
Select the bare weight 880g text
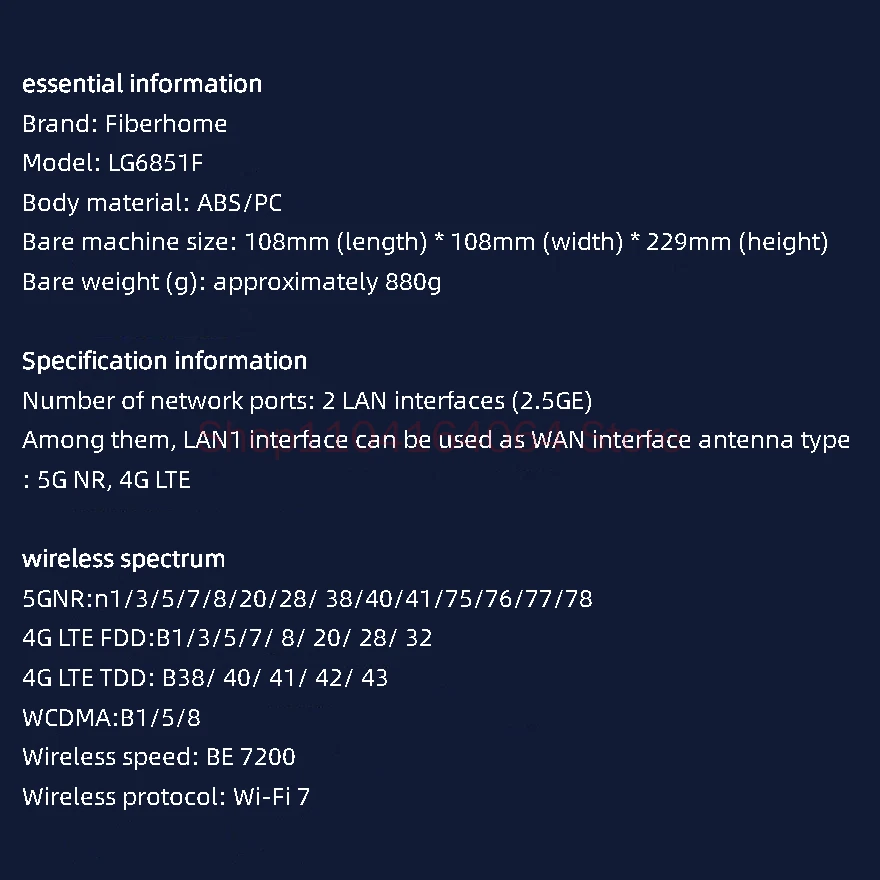pos(231,282)
